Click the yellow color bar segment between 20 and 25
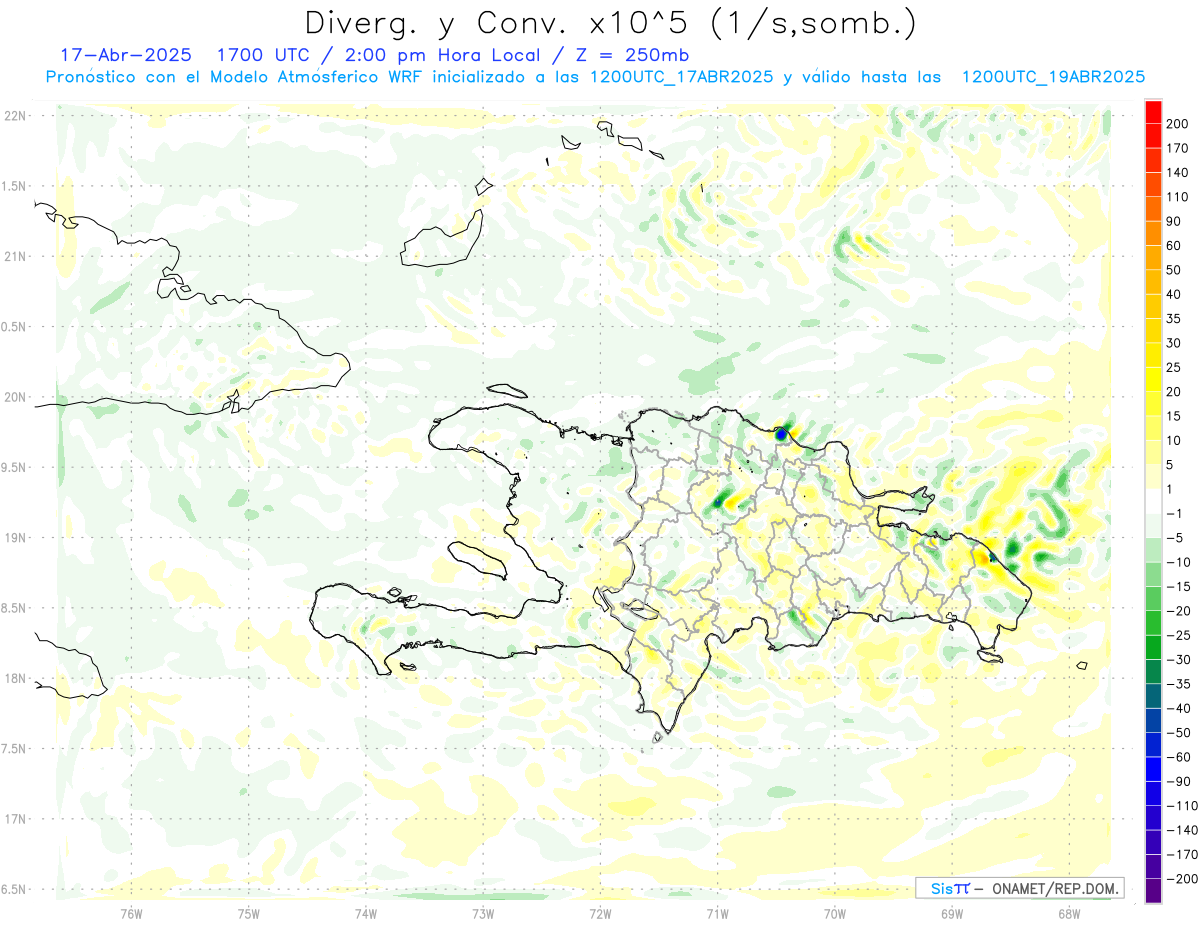Screen dimensions: 1200x927 (x=1154, y=379)
